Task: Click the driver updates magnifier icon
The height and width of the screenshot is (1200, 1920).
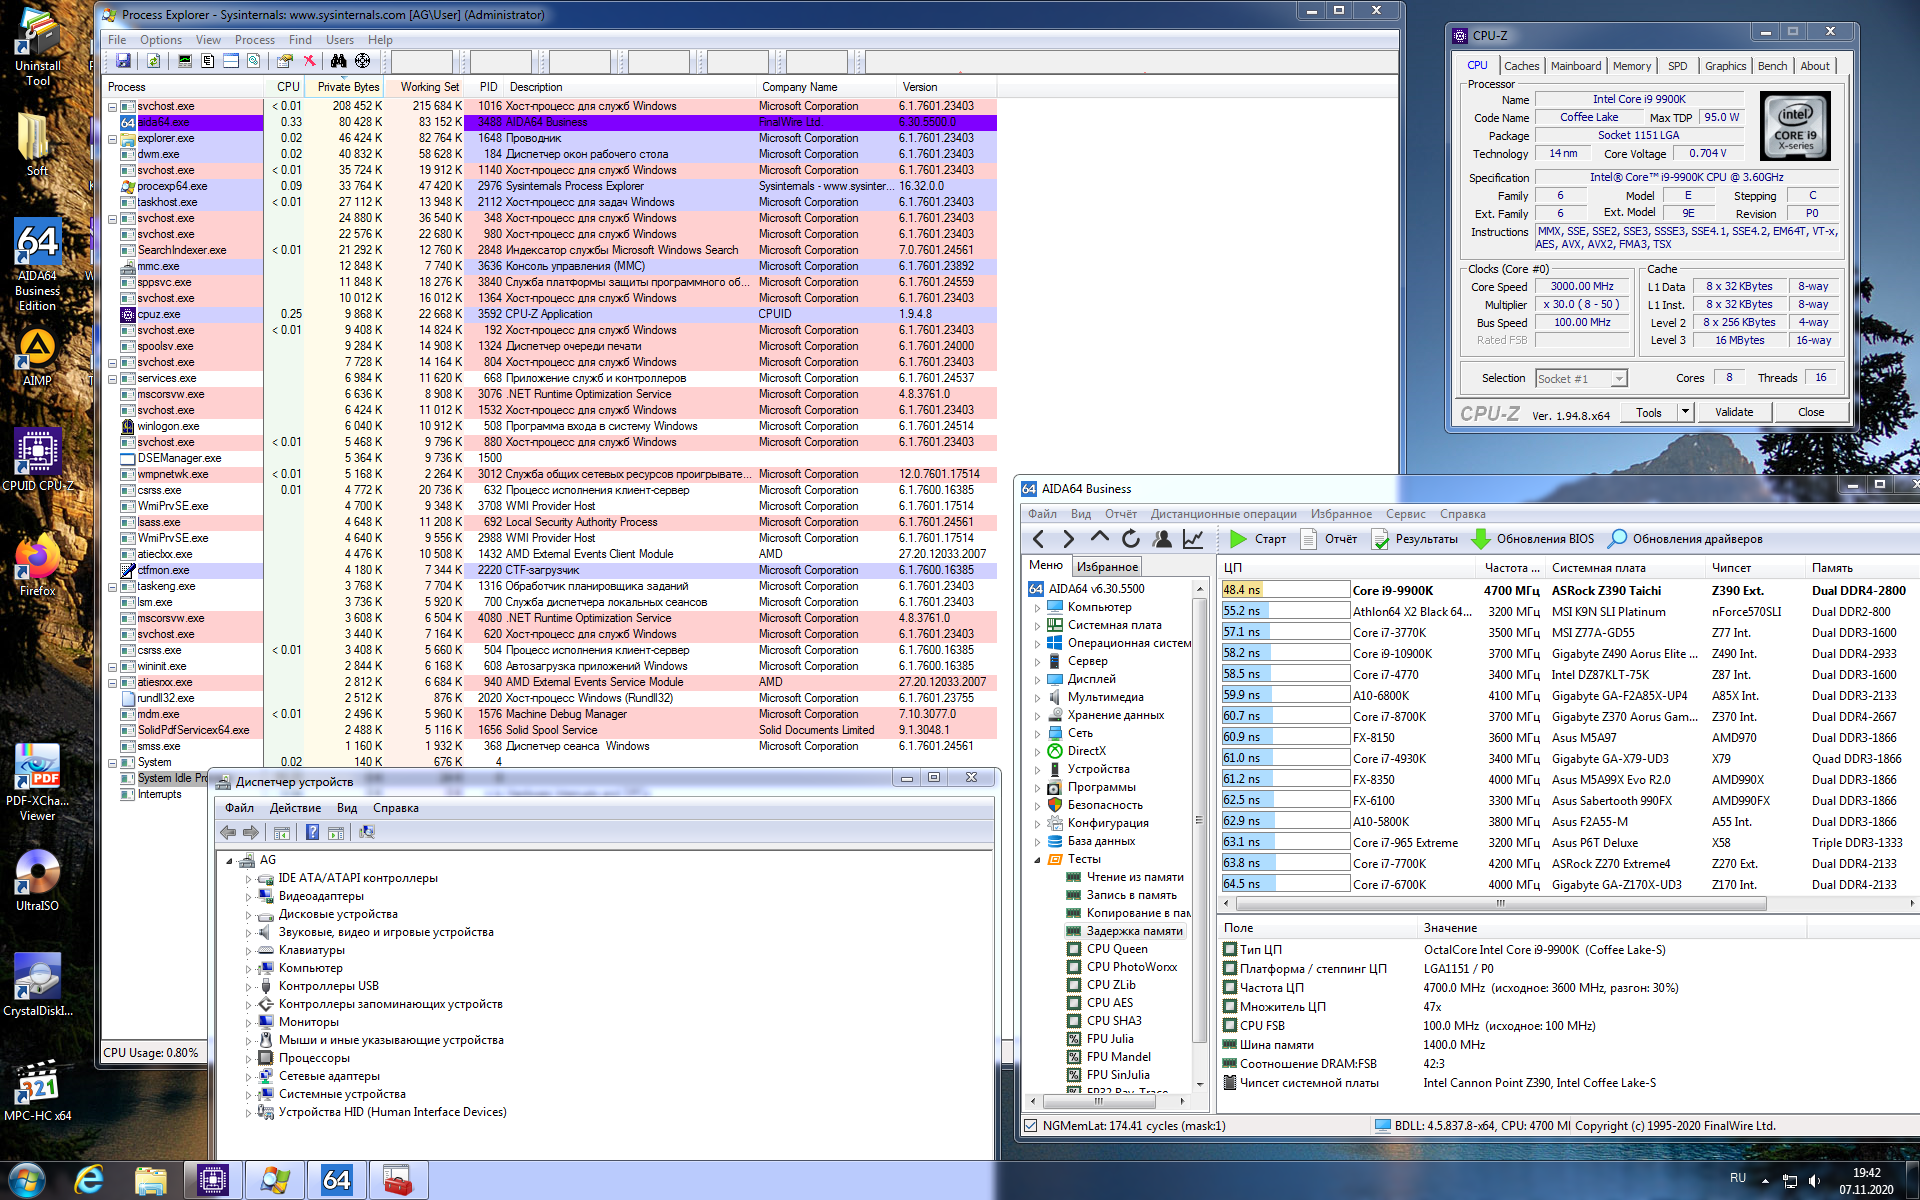Action: 1616,539
